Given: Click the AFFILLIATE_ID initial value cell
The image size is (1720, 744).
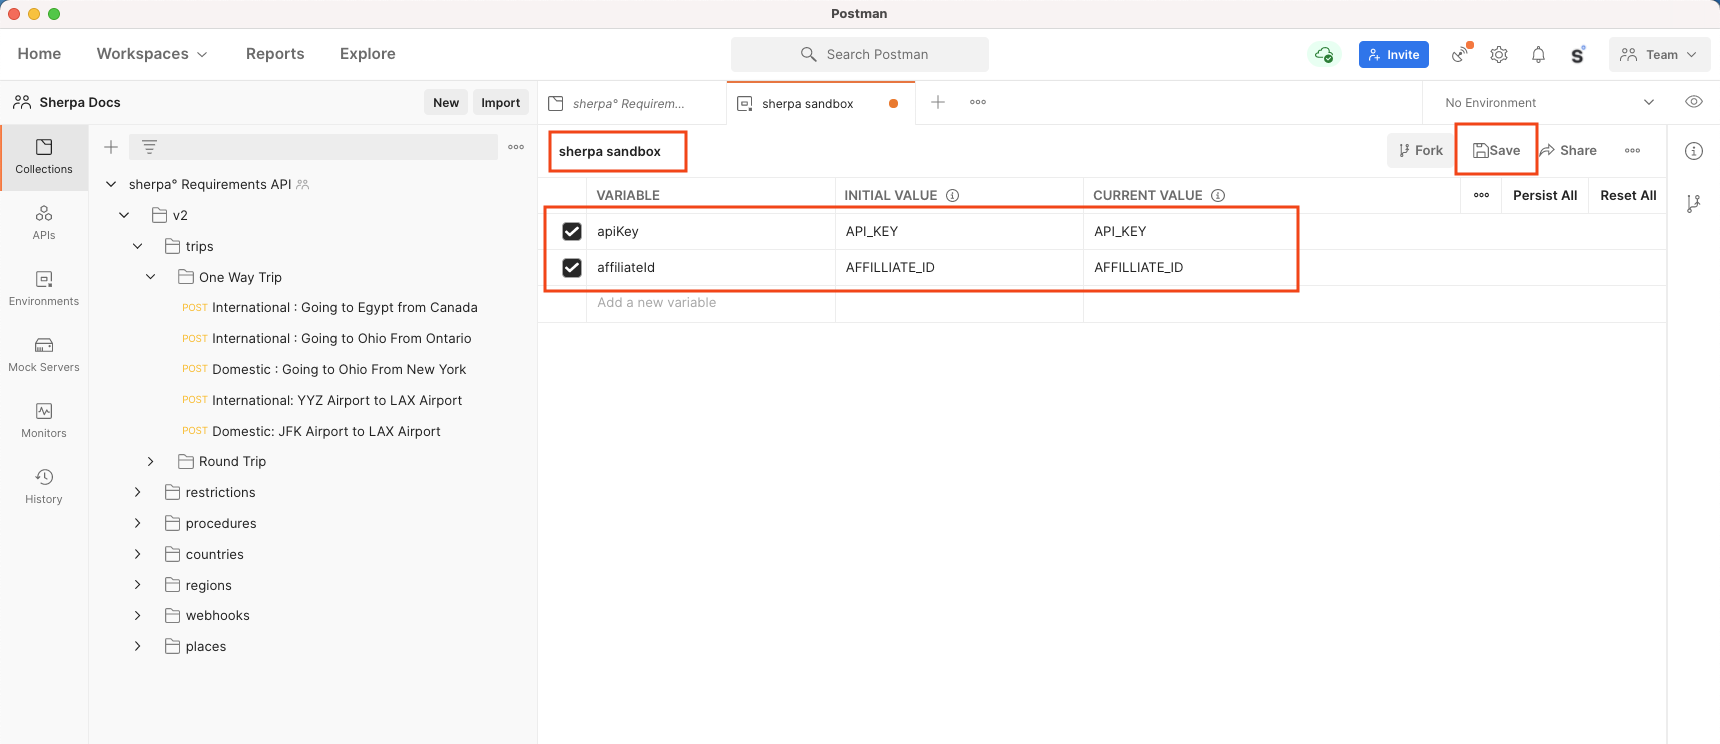Looking at the screenshot, I should pos(959,268).
